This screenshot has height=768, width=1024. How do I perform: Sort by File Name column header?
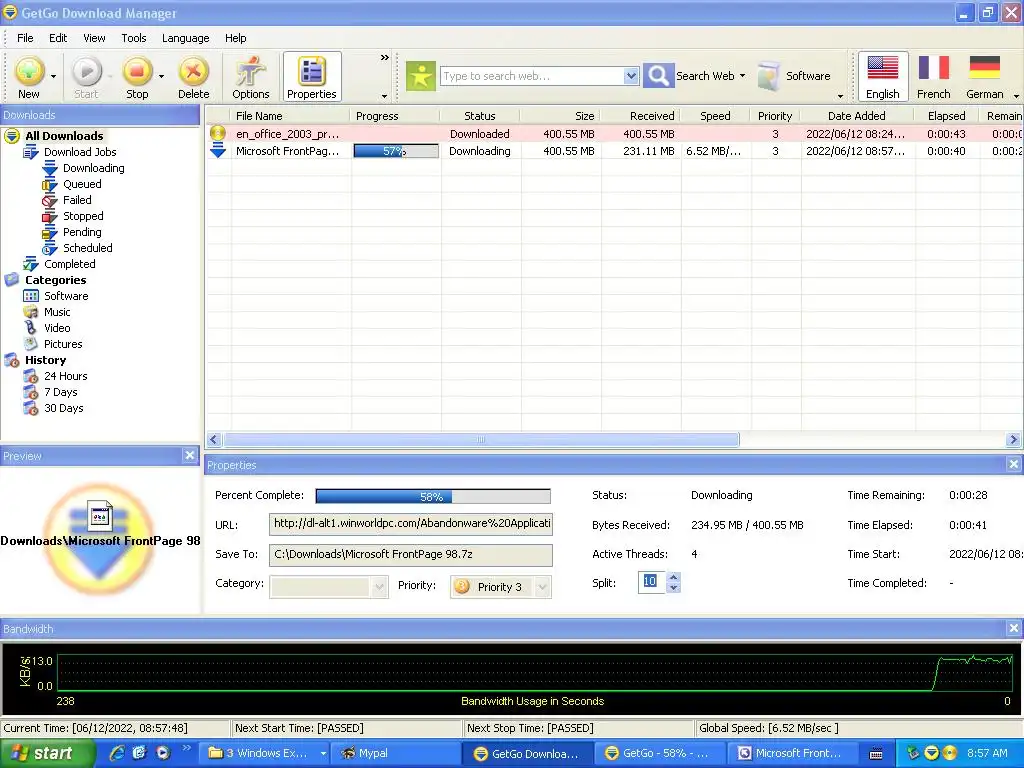click(291, 116)
